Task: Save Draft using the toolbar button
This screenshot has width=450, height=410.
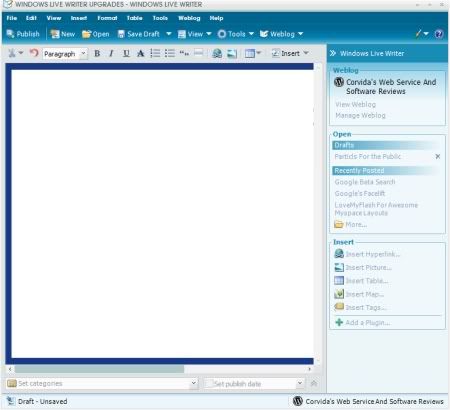Action: point(139,34)
